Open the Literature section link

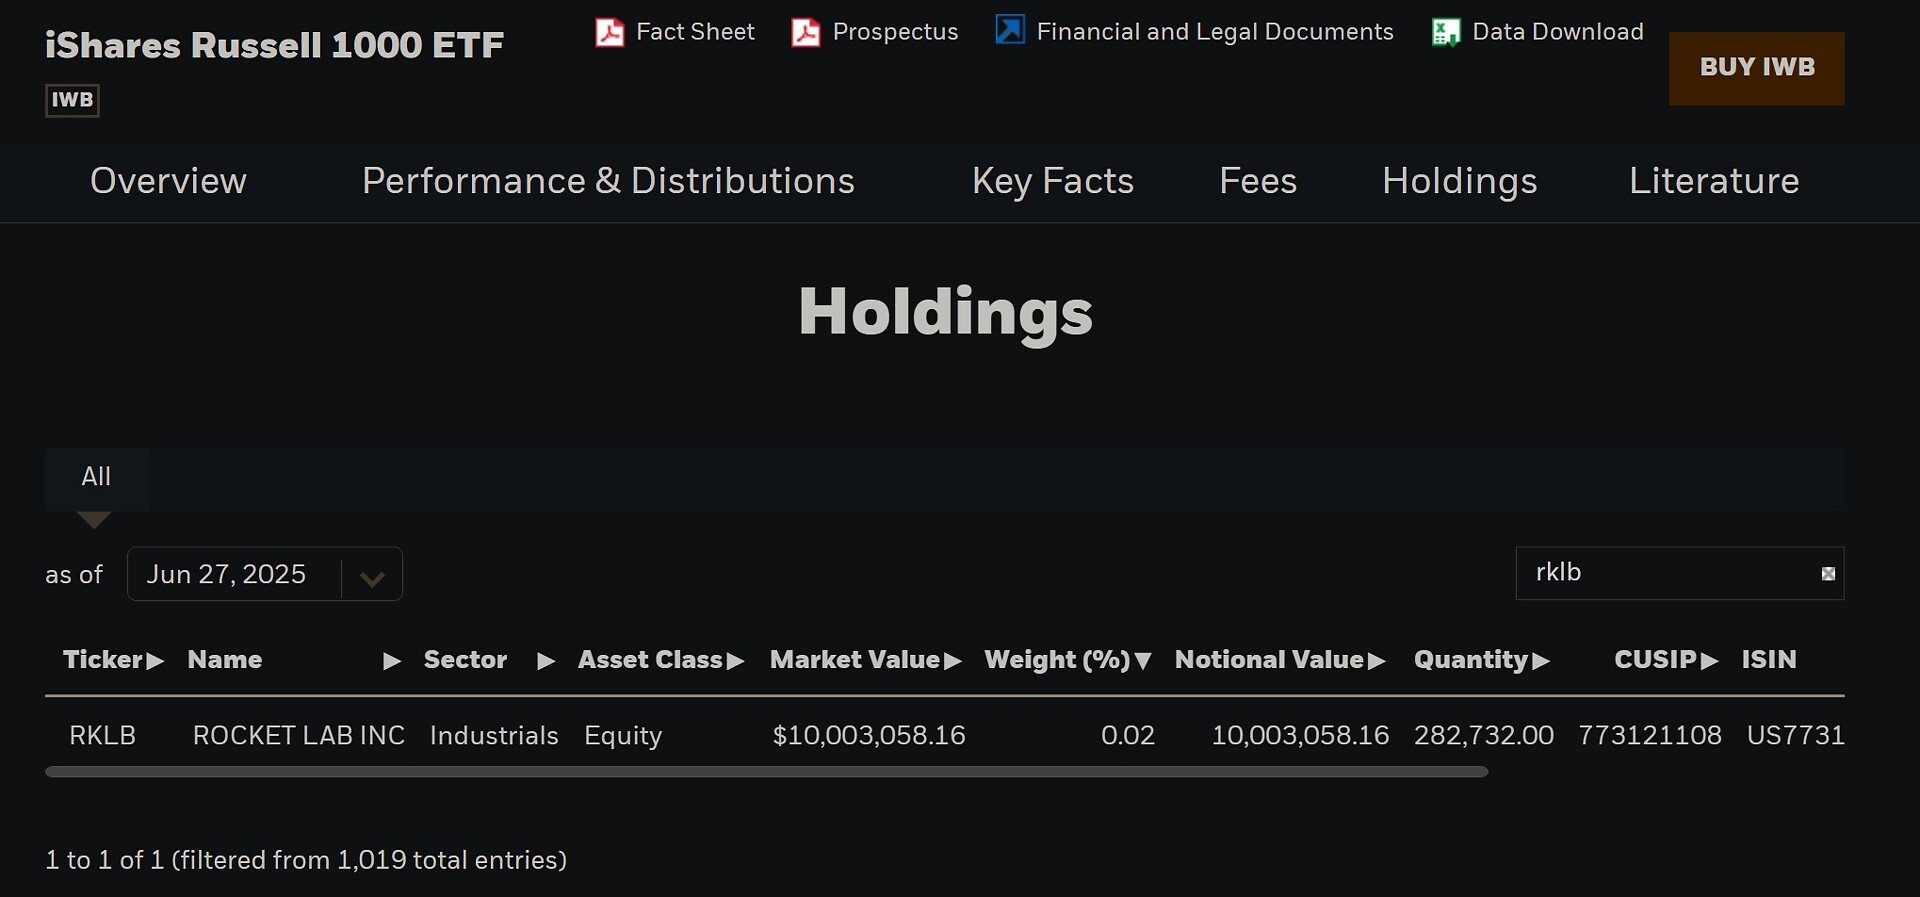1713,181
